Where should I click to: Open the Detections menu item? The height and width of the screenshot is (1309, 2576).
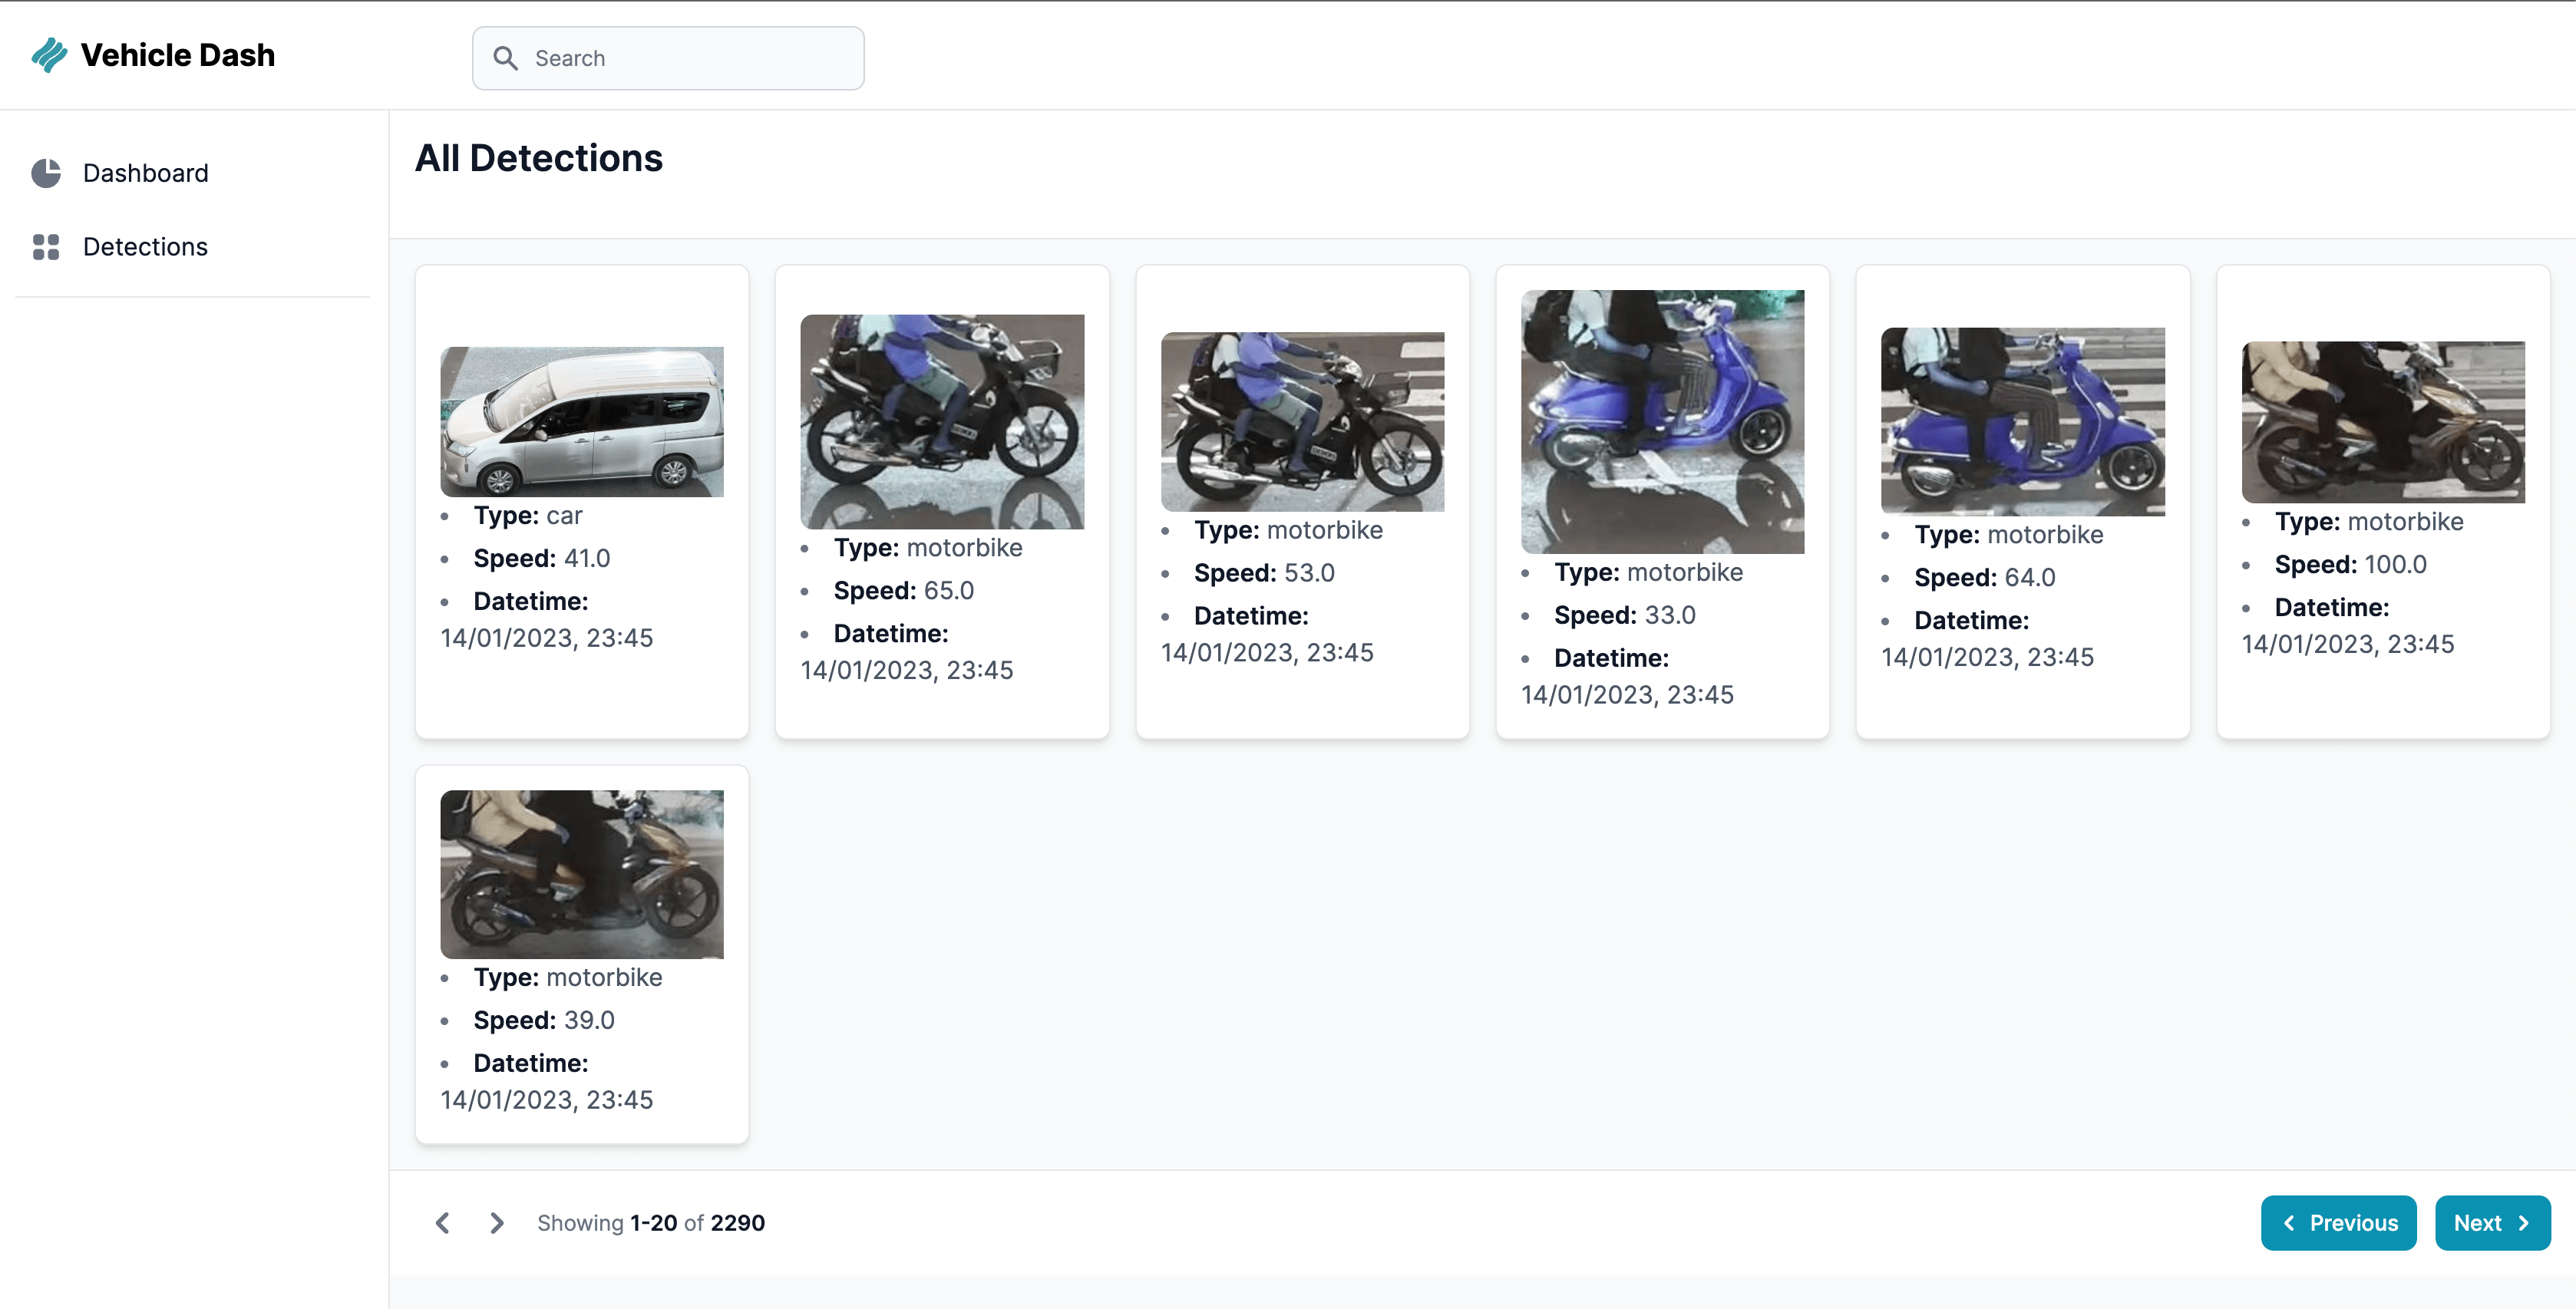pos(145,247)
